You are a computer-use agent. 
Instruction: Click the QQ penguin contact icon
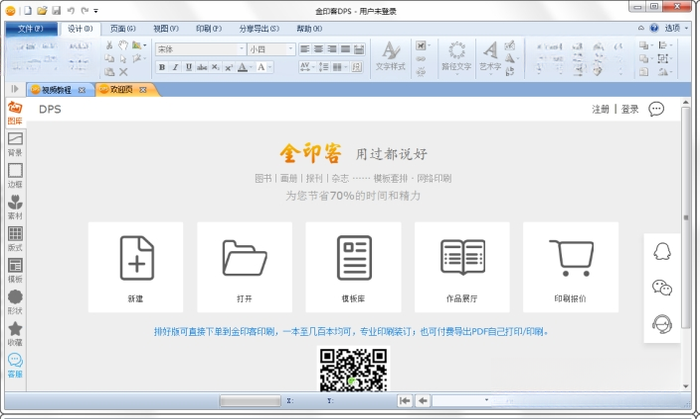click(x=662, y=252)
